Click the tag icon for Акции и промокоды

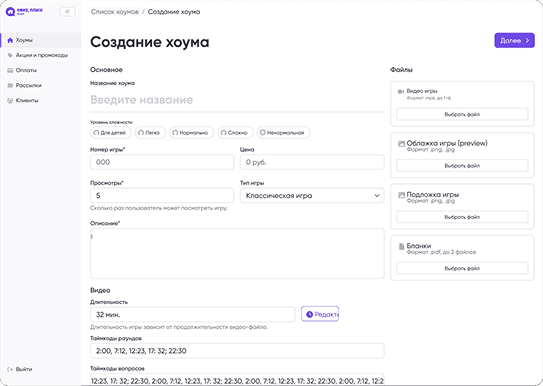click(10, 55)
